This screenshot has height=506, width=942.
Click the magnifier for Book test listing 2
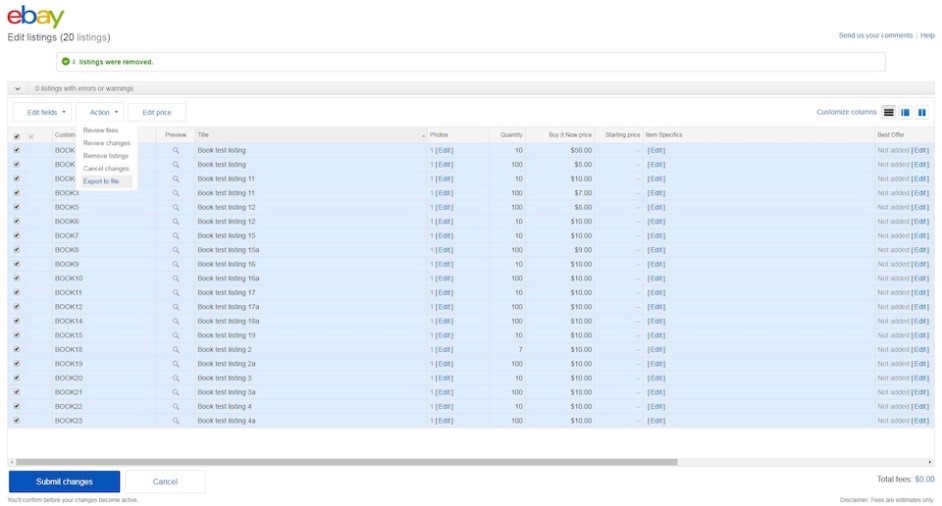coord(176,350)
